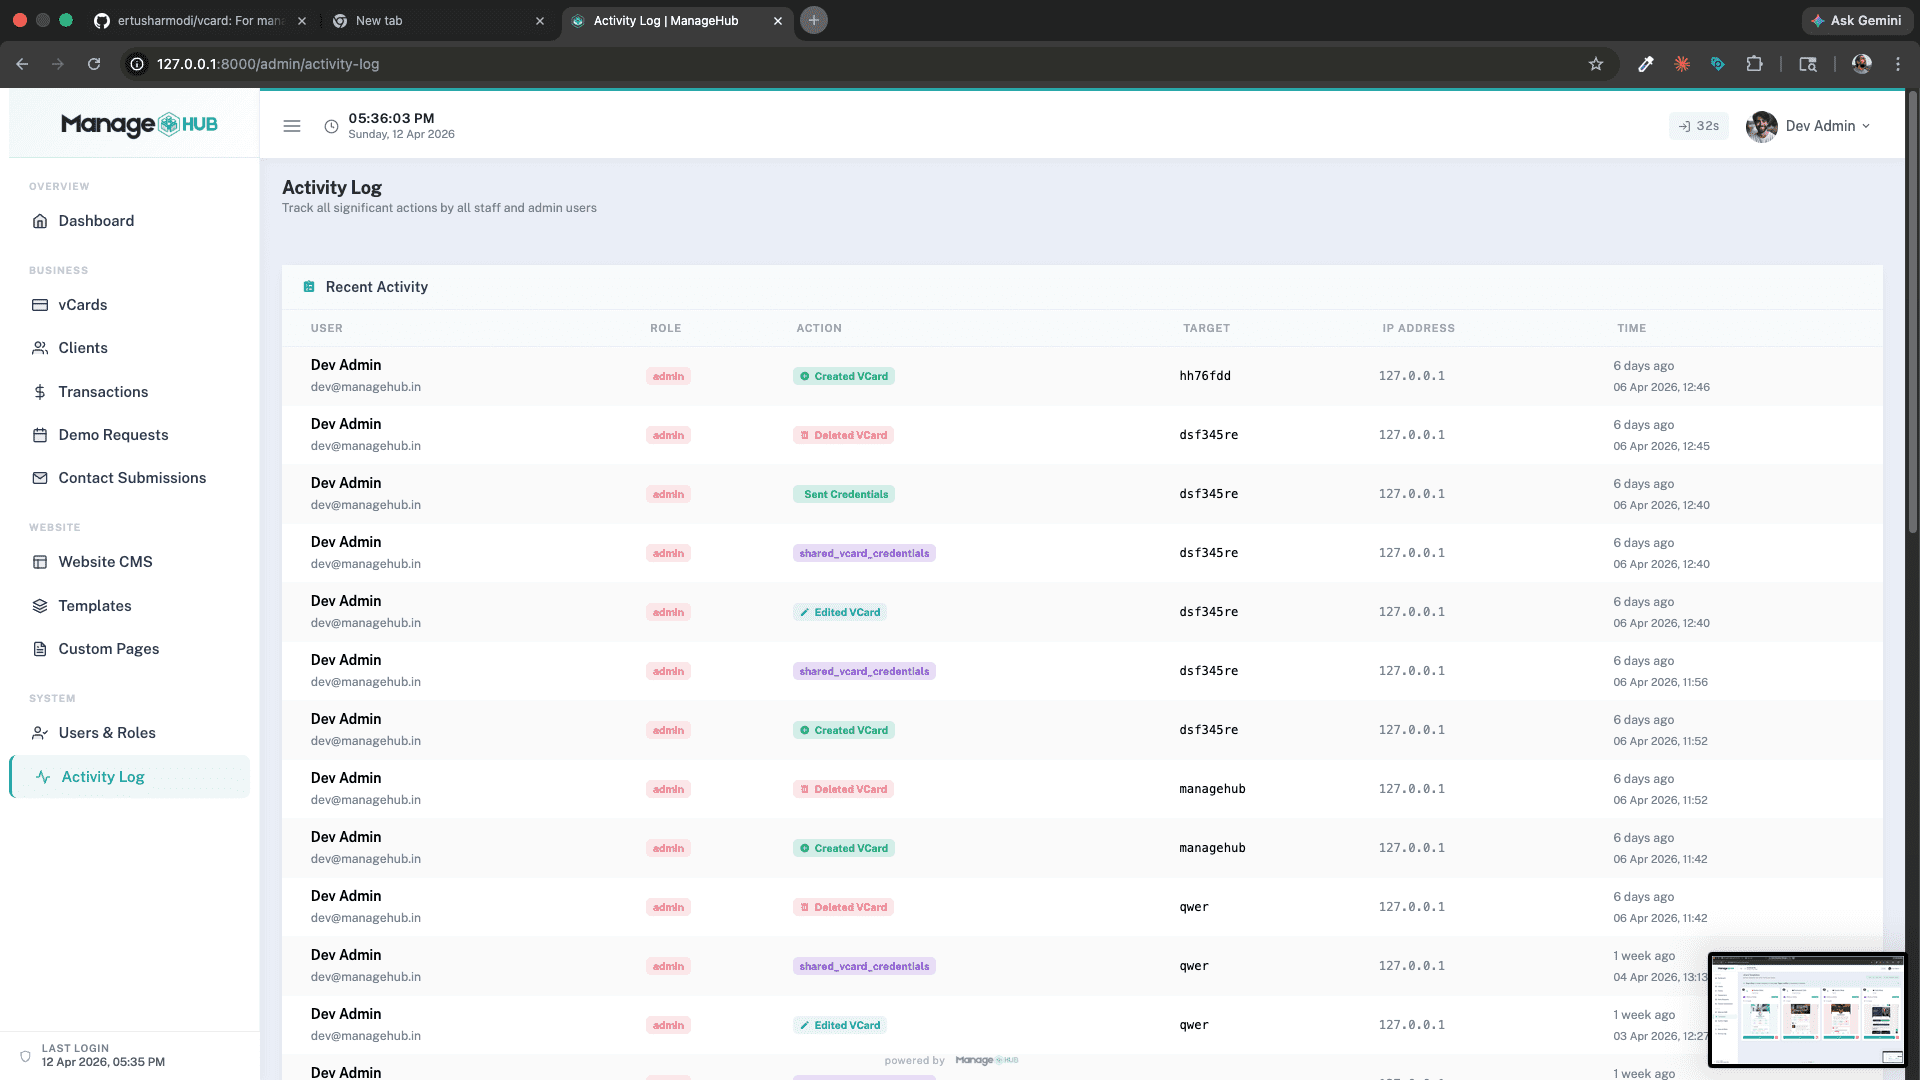Click the Recent Activity clipboard icon
The width and height of the screenshot is (1920, 1080).
coord(309,287)
